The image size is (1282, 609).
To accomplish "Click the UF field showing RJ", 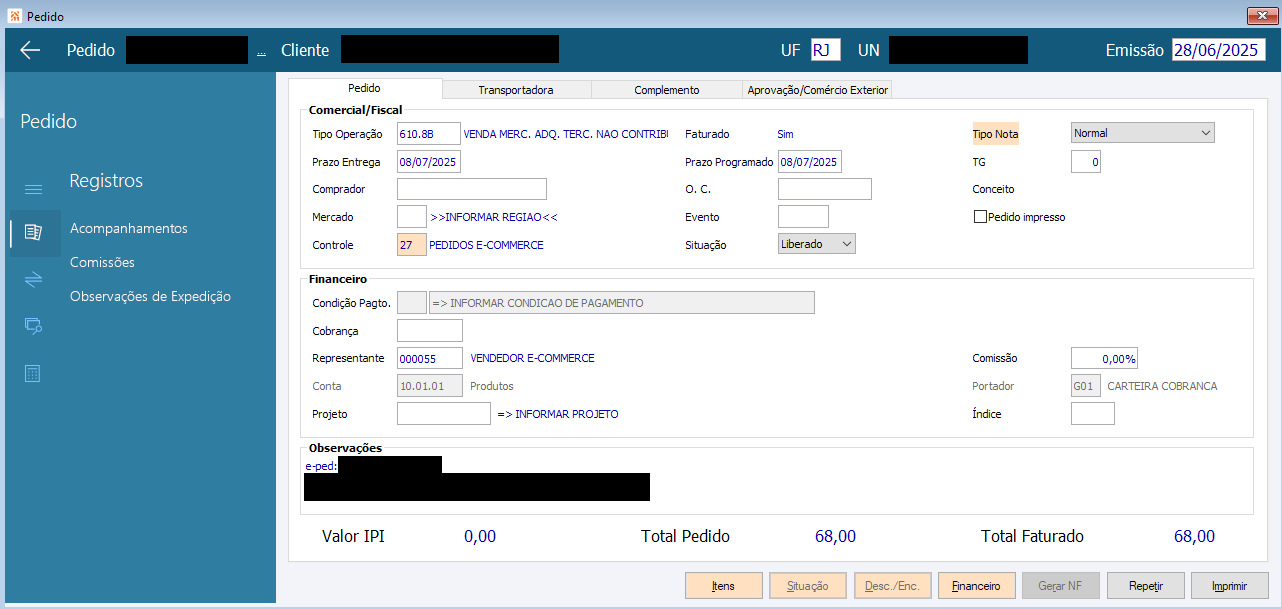I will [x=826, y=50].
